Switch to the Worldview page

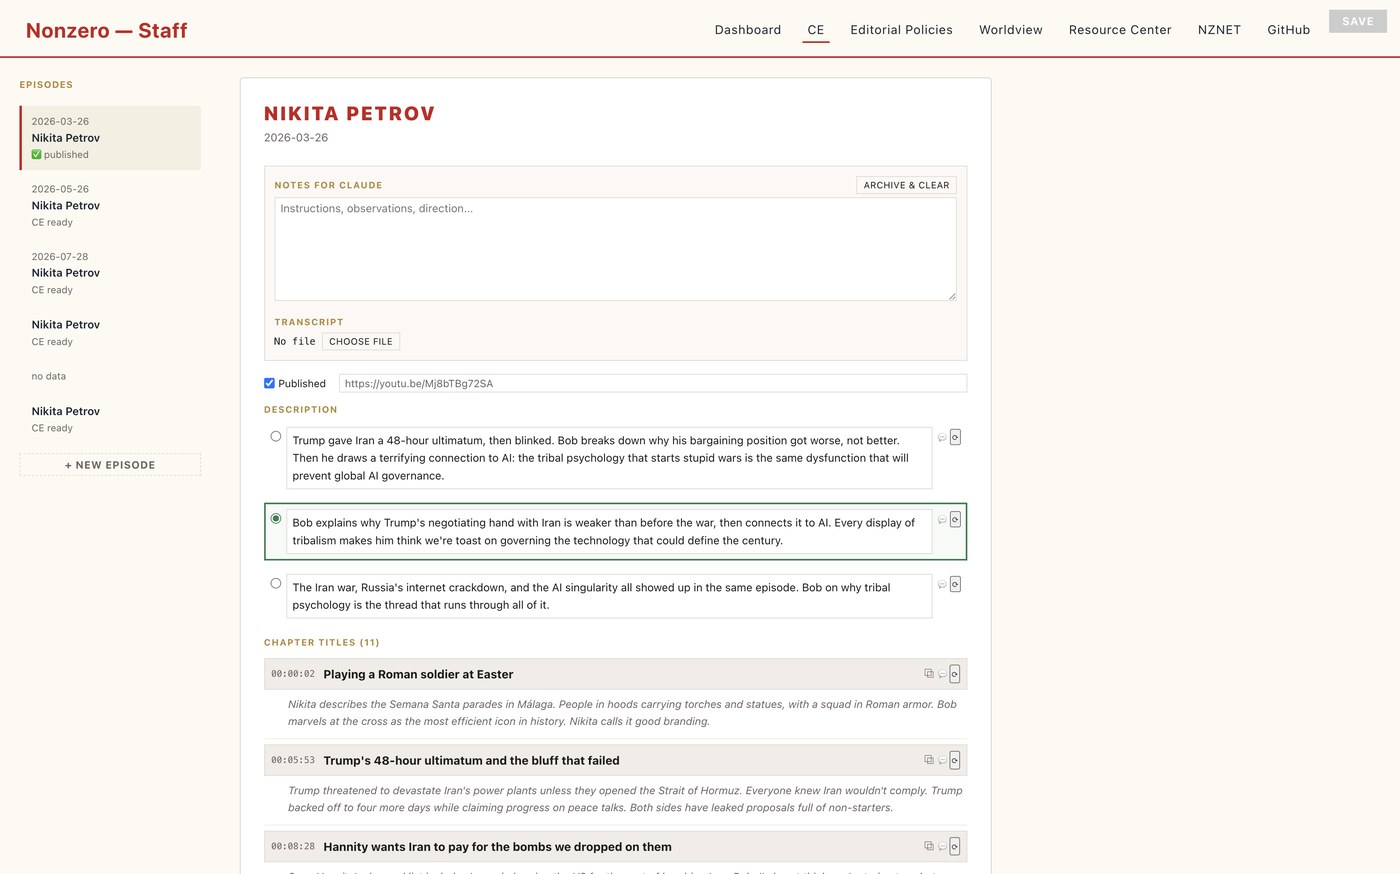pyautogui.click(x=1011, y=30)
